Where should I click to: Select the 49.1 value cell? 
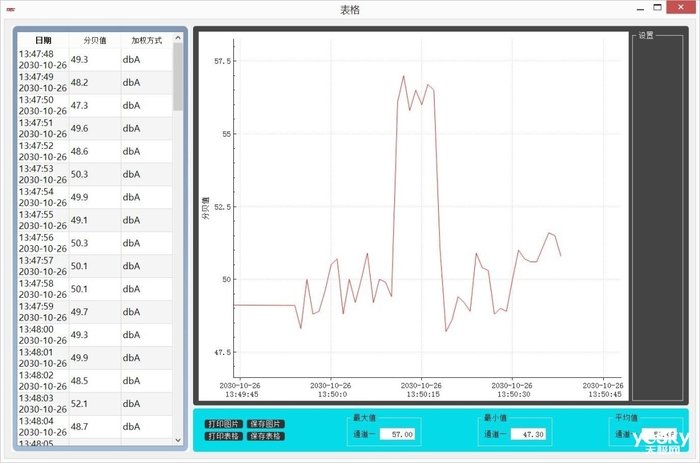[95, 220]
